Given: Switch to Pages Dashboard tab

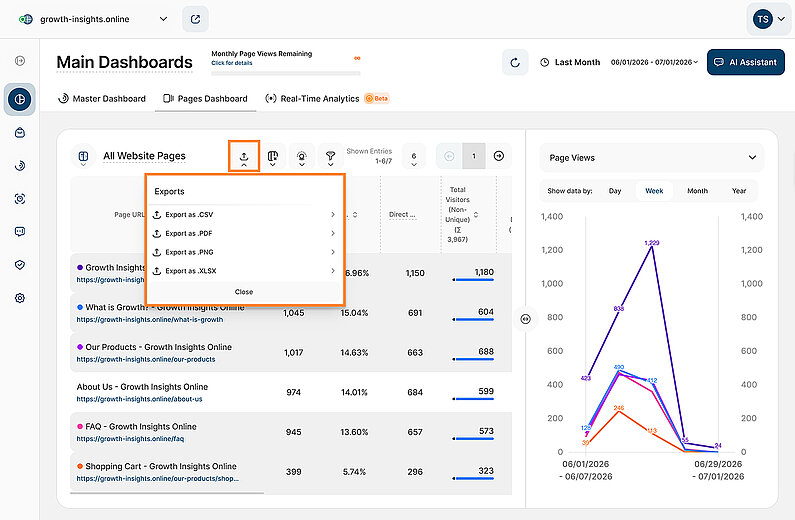Looking at the screenshot, I should pos(205,98).
